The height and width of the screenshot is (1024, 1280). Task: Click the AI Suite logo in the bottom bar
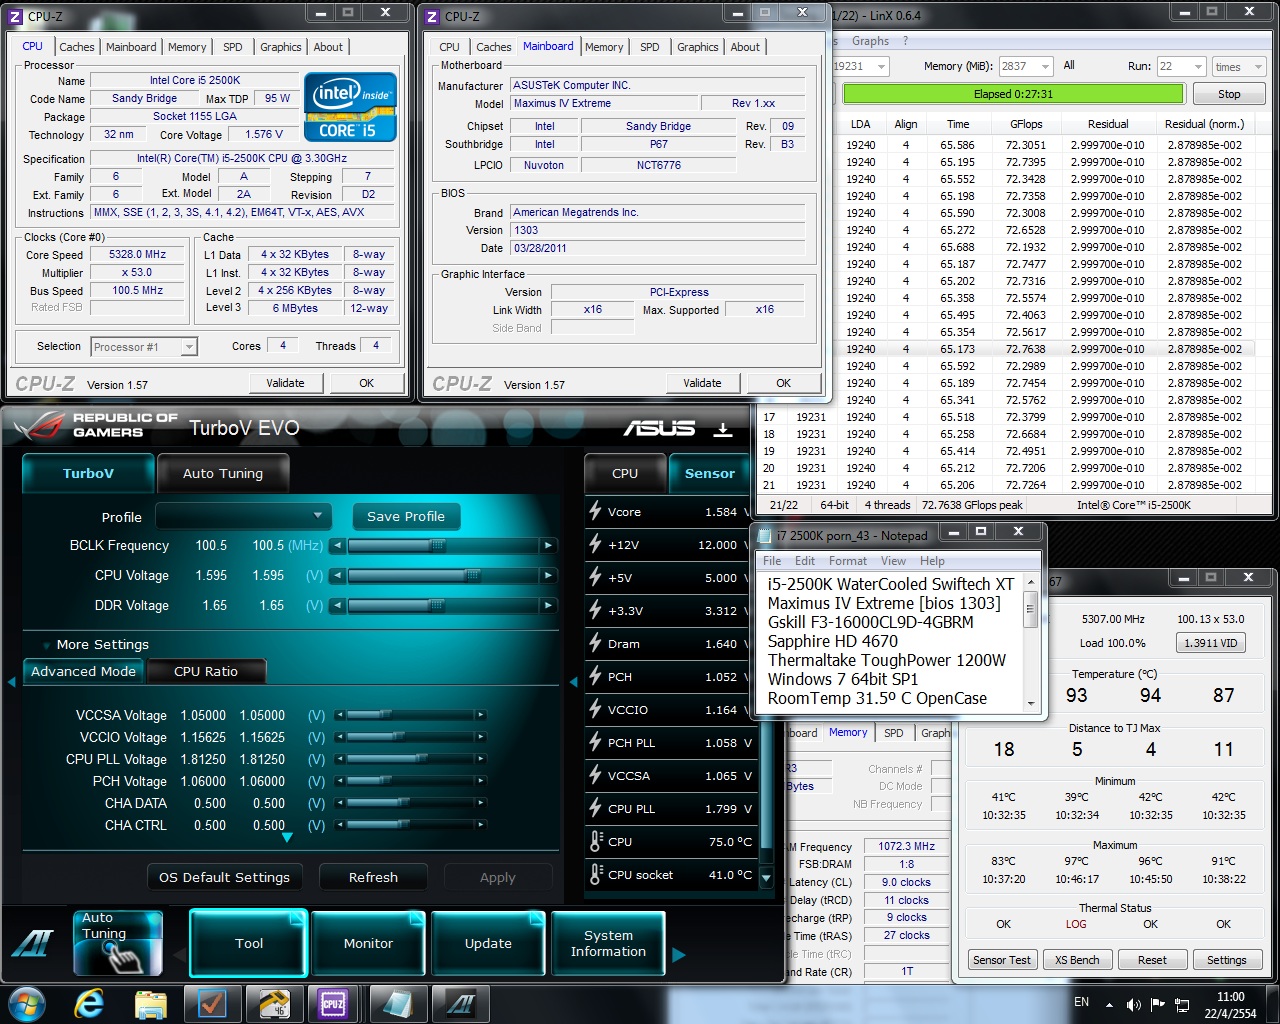pyautogui.click(x=32, y=943)
